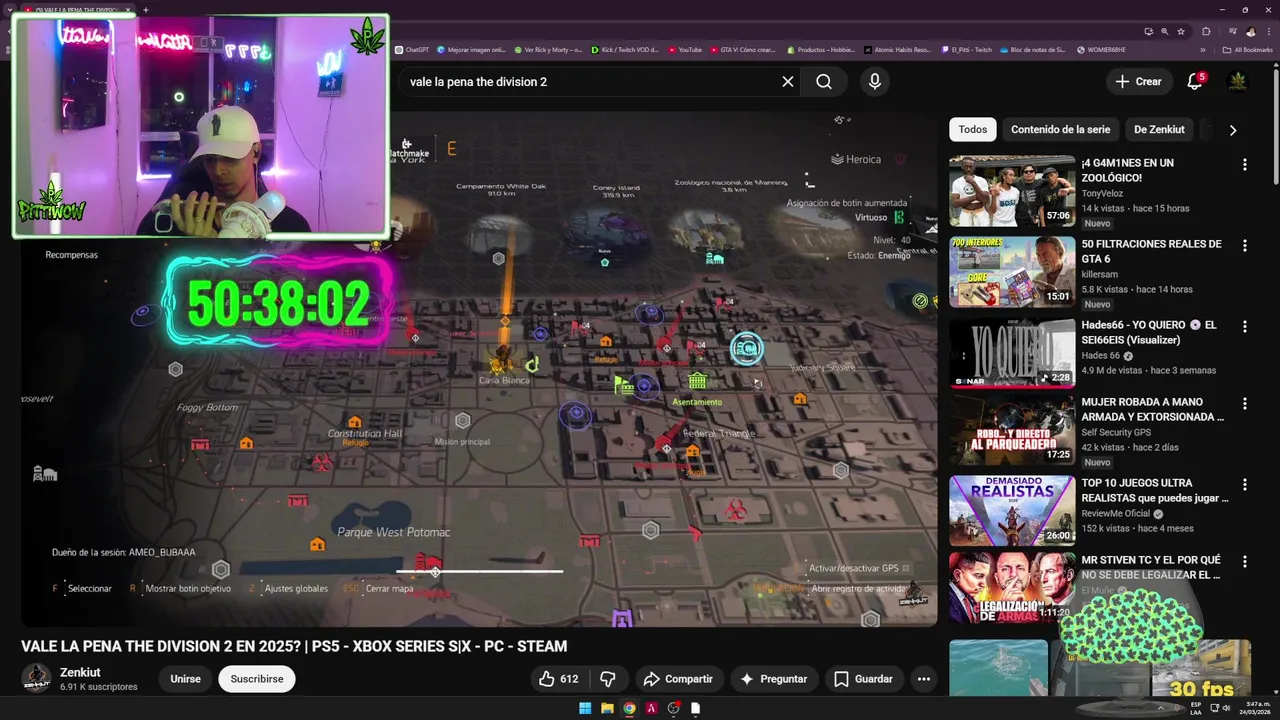Open the ChatGPT bookmark
The image size is (1280, 720).
pyautogui.click(x=412, y=49)
